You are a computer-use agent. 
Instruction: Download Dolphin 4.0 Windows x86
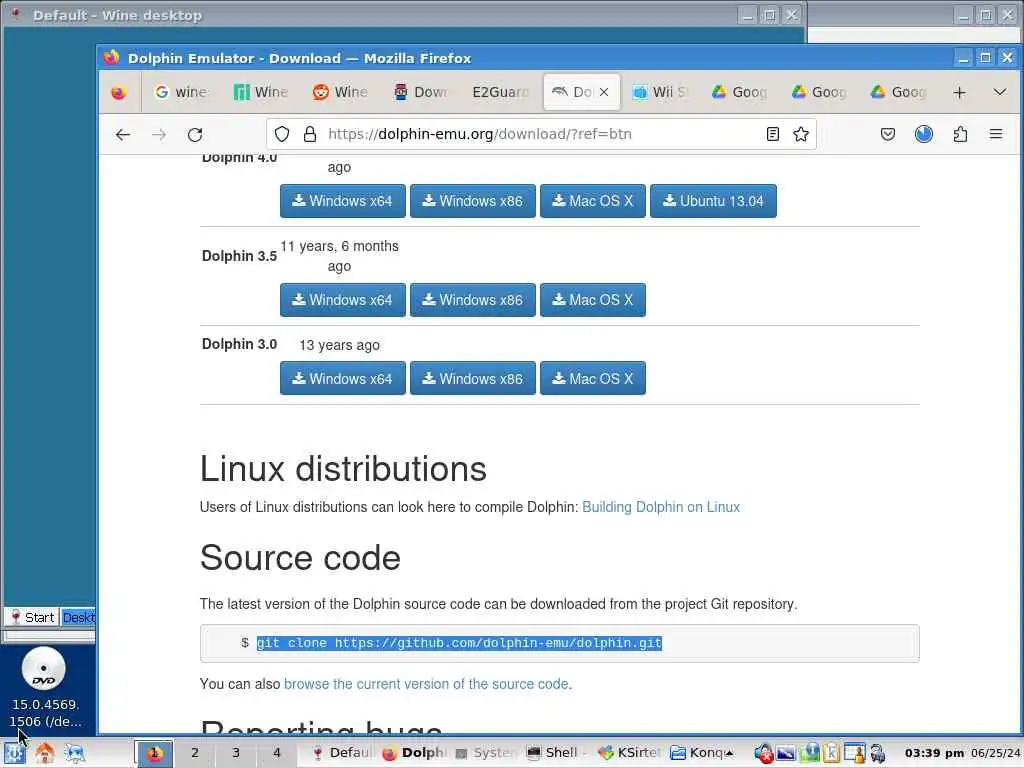[473, 201]
